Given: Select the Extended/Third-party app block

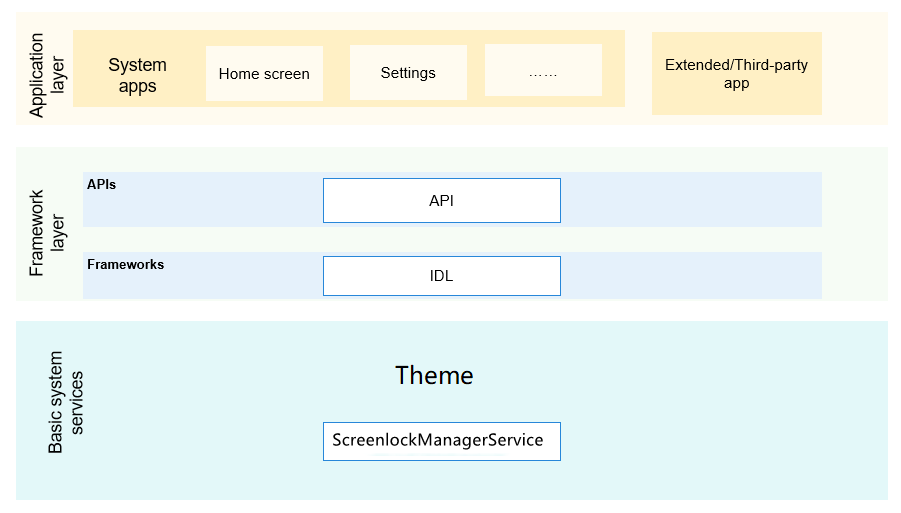Looking at the screenshot, I should 736,74.
